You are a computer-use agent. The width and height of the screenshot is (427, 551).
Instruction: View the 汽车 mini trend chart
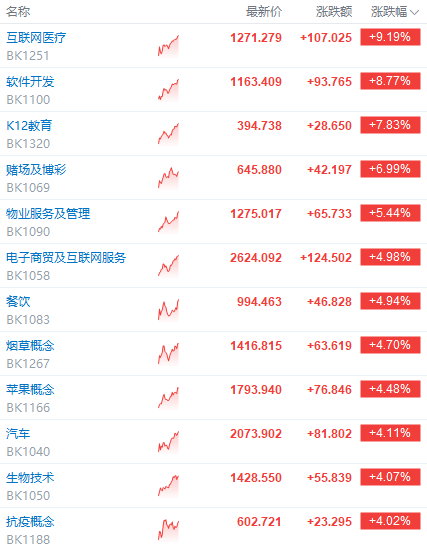(x=168, y=442)
